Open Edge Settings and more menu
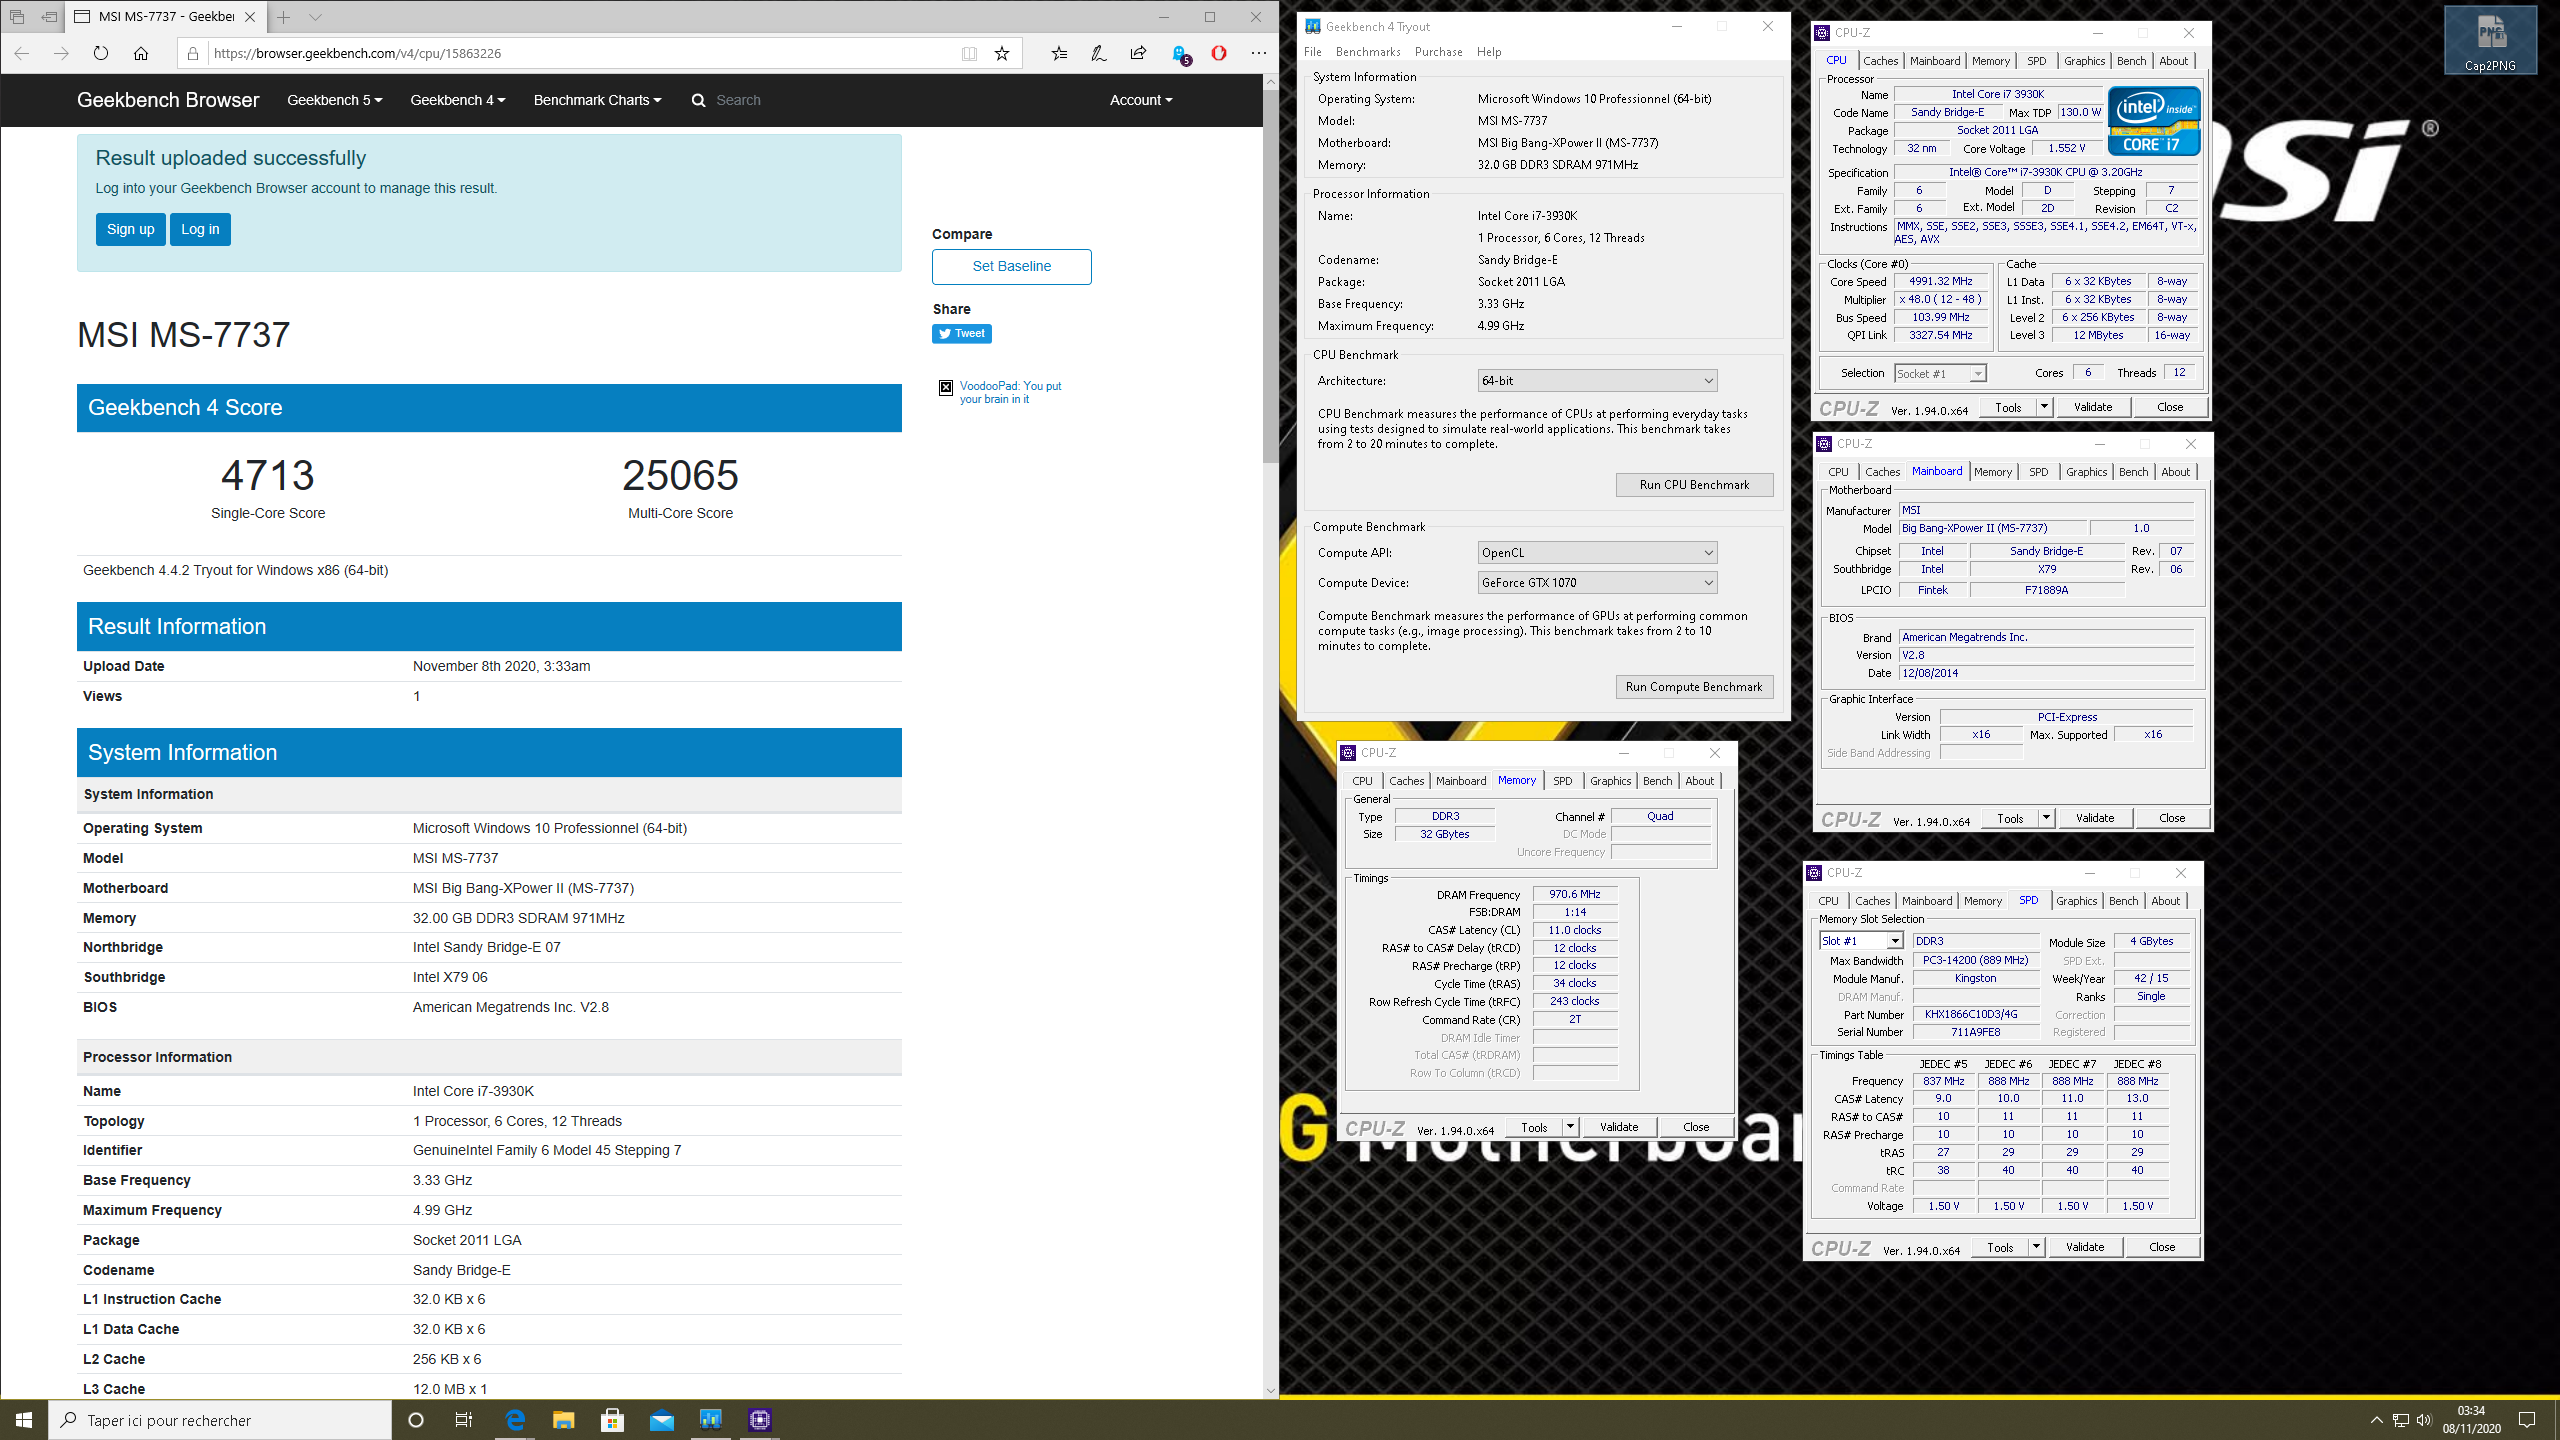 (x=1258, y=53)
